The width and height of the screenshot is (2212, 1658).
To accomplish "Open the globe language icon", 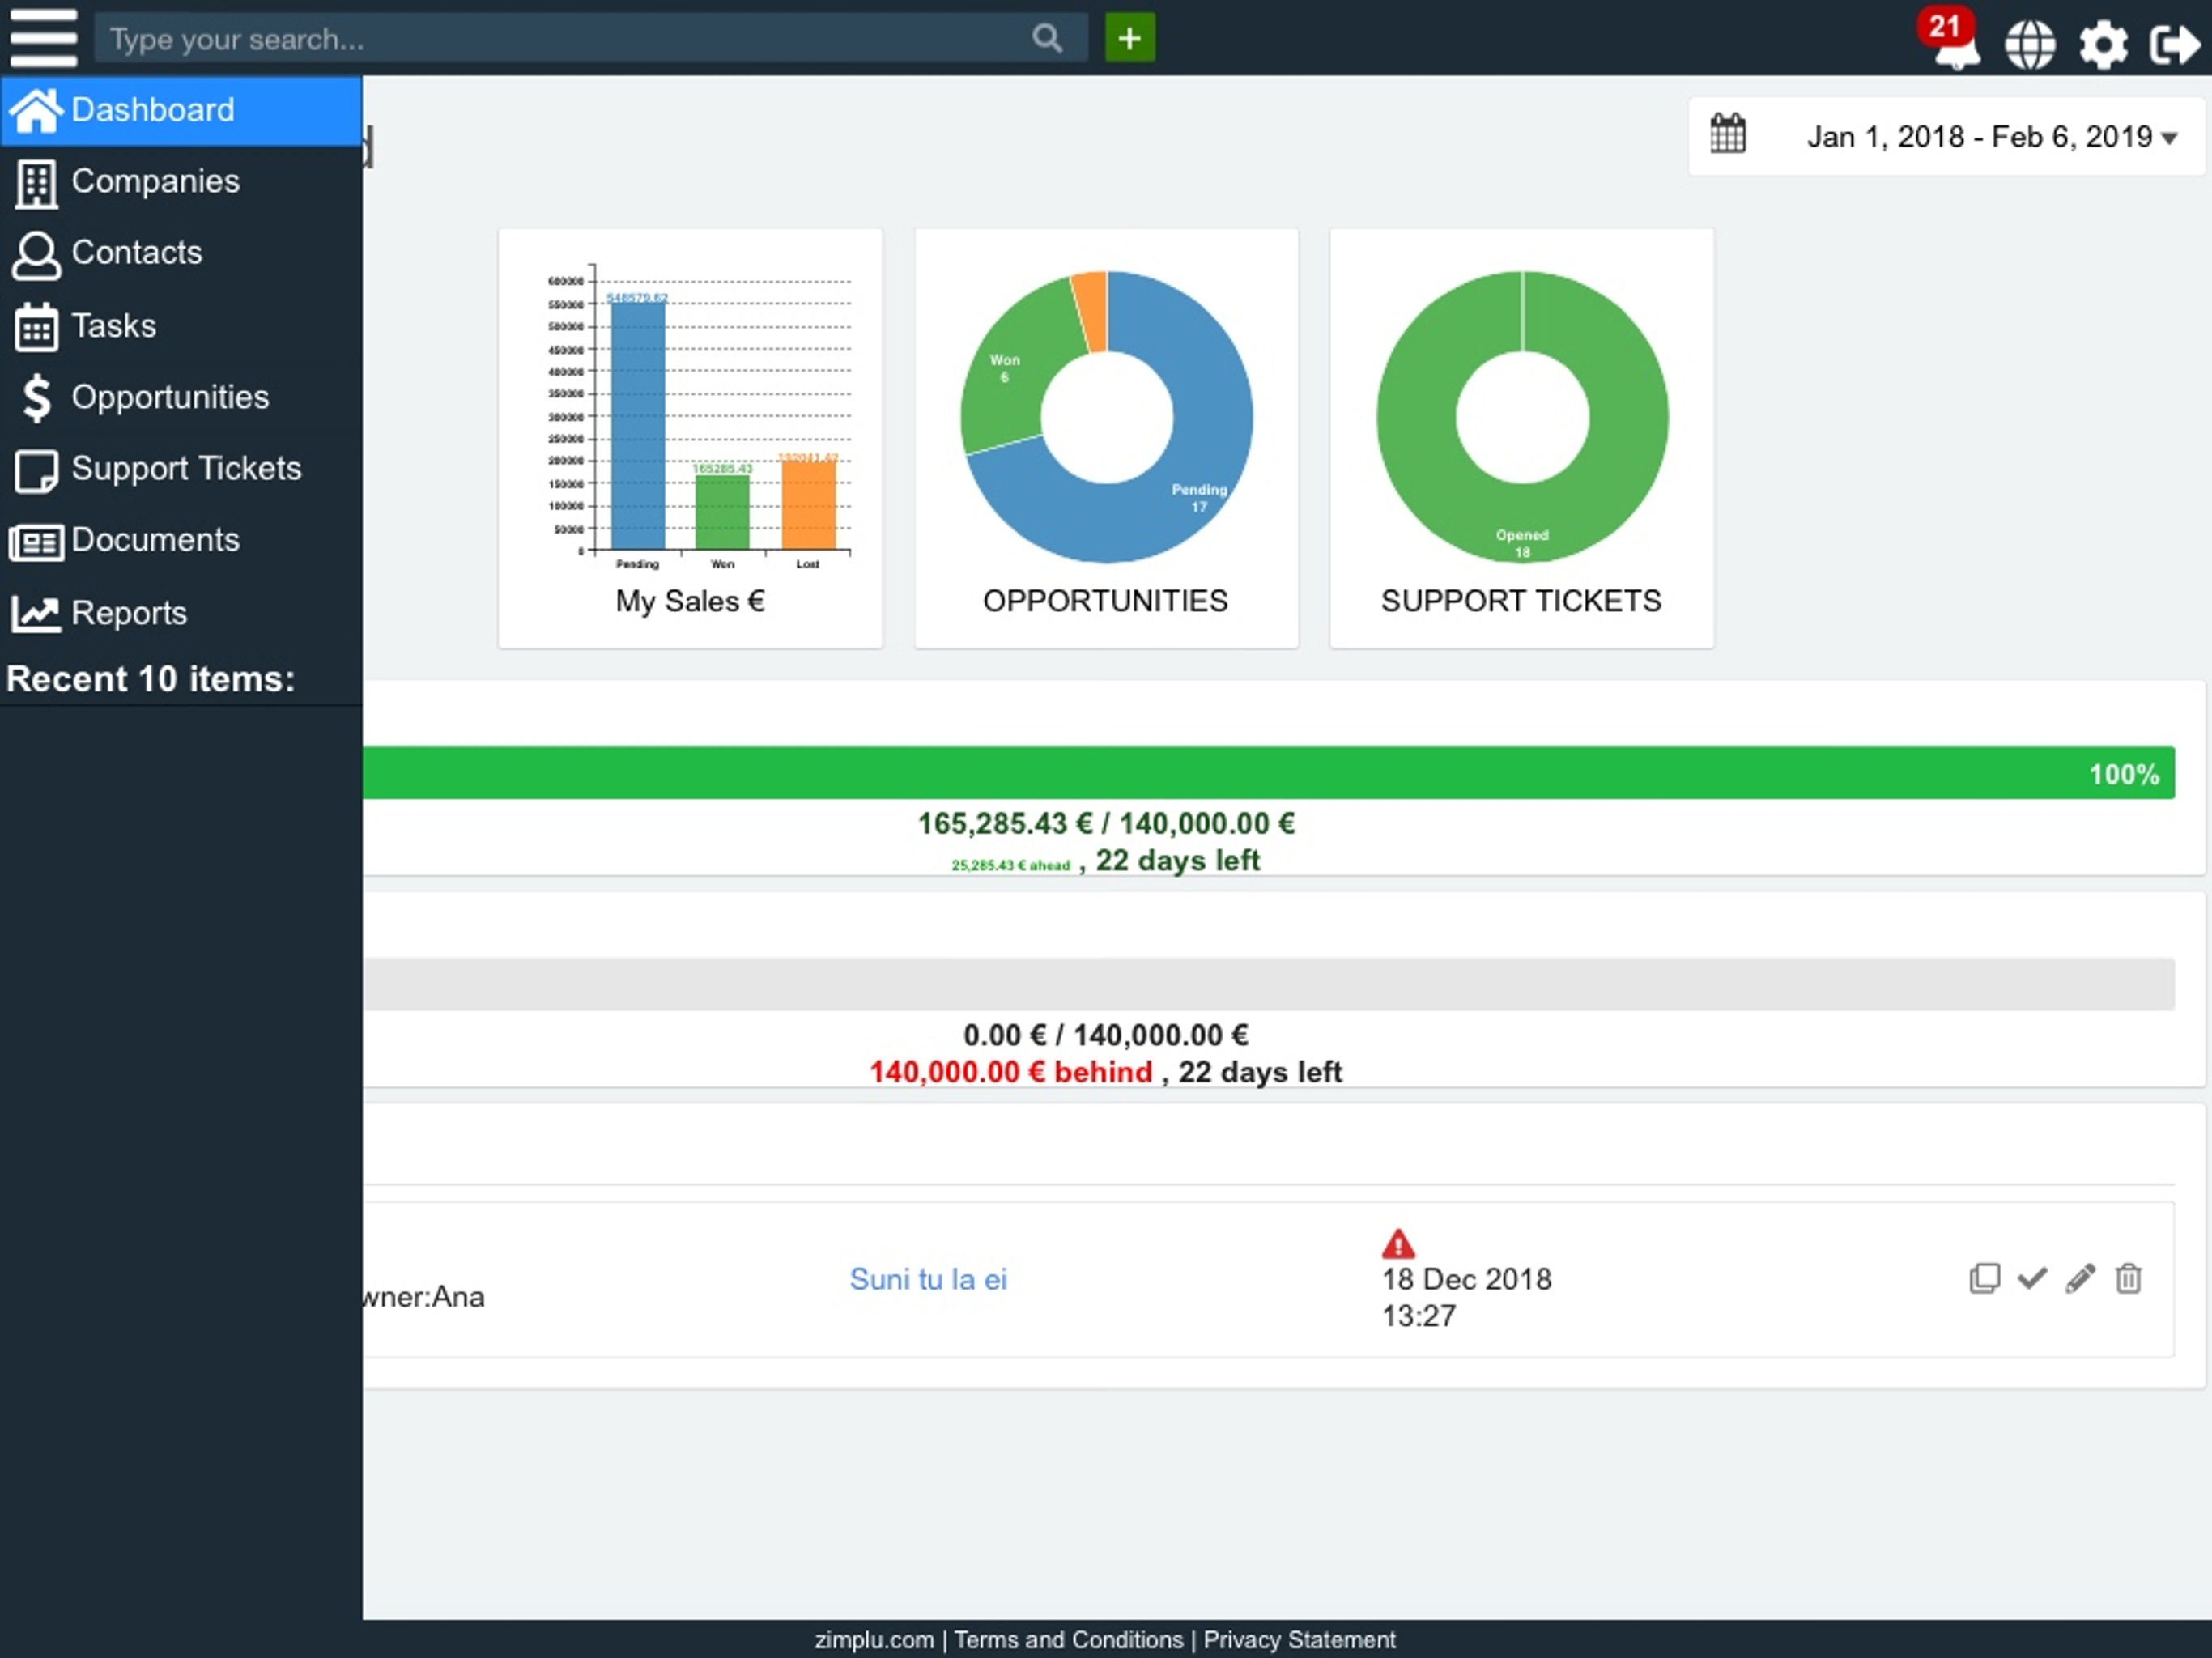I will 2030,44.
